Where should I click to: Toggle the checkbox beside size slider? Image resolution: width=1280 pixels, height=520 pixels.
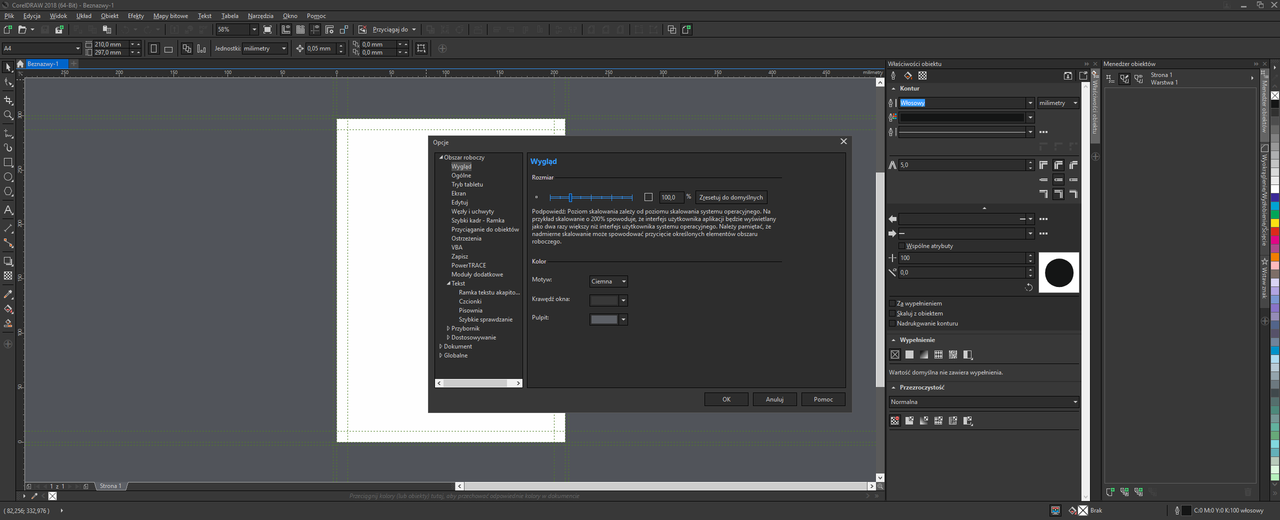[648, 197]
